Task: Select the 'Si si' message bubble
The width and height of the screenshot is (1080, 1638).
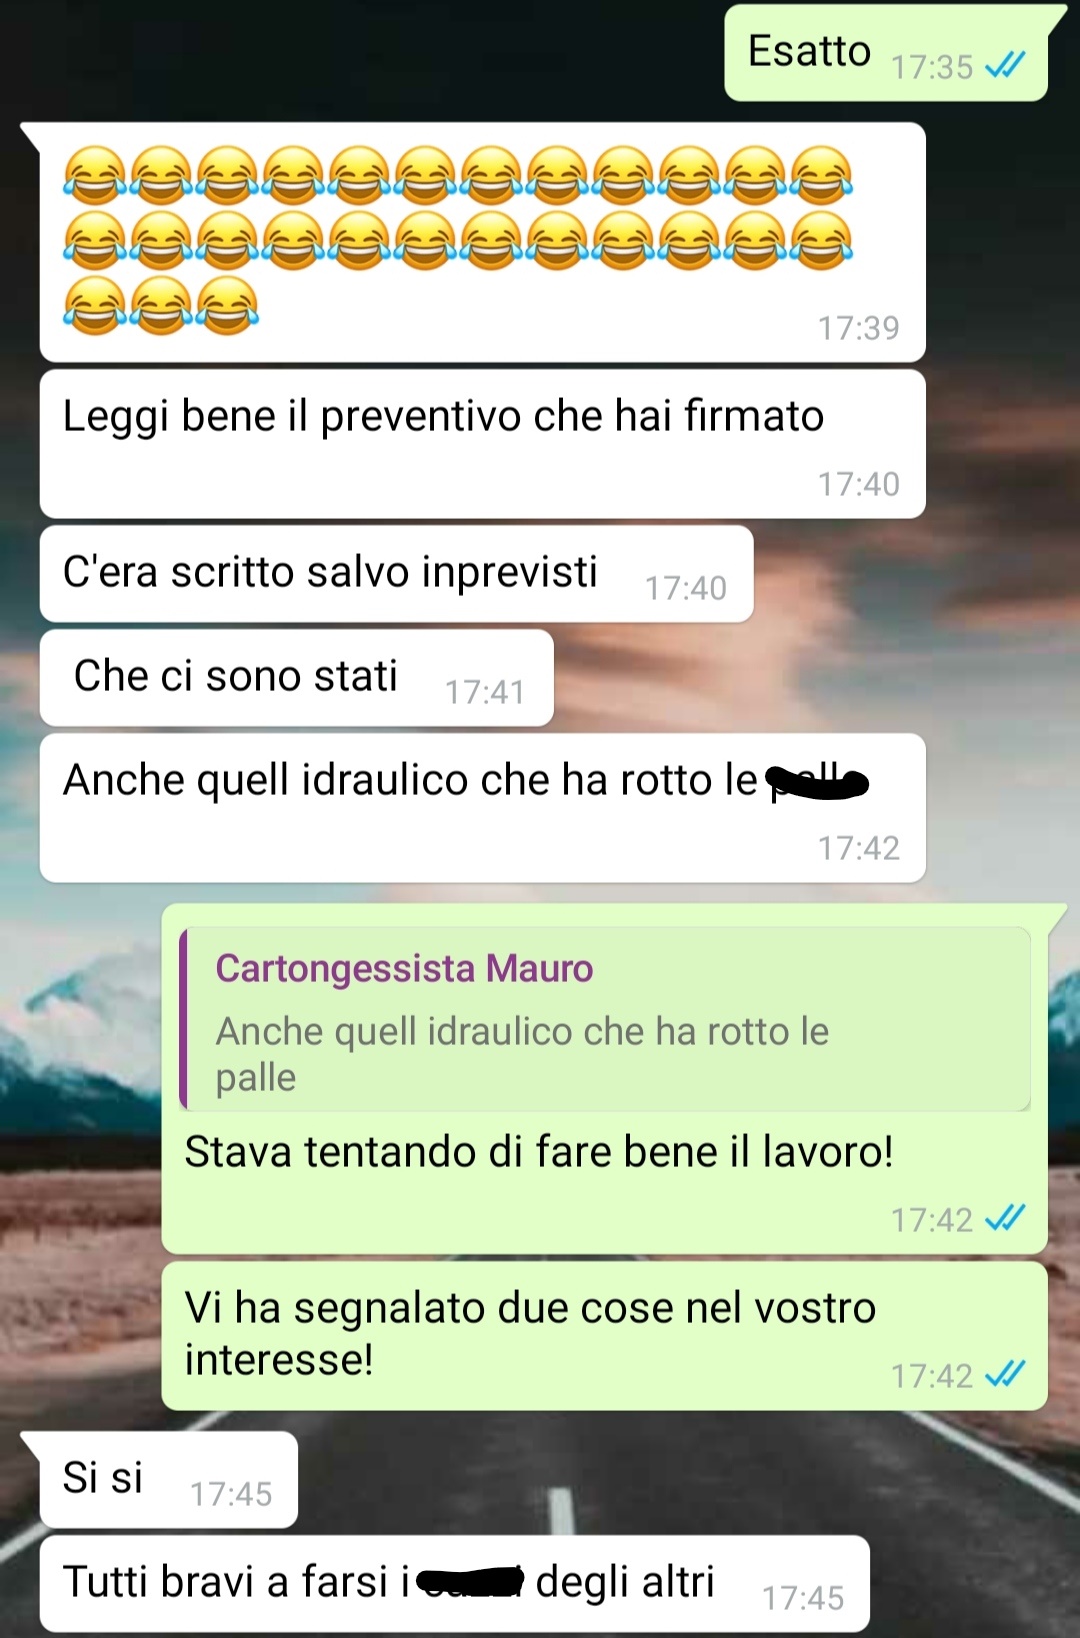Action: coord(168,1480)
